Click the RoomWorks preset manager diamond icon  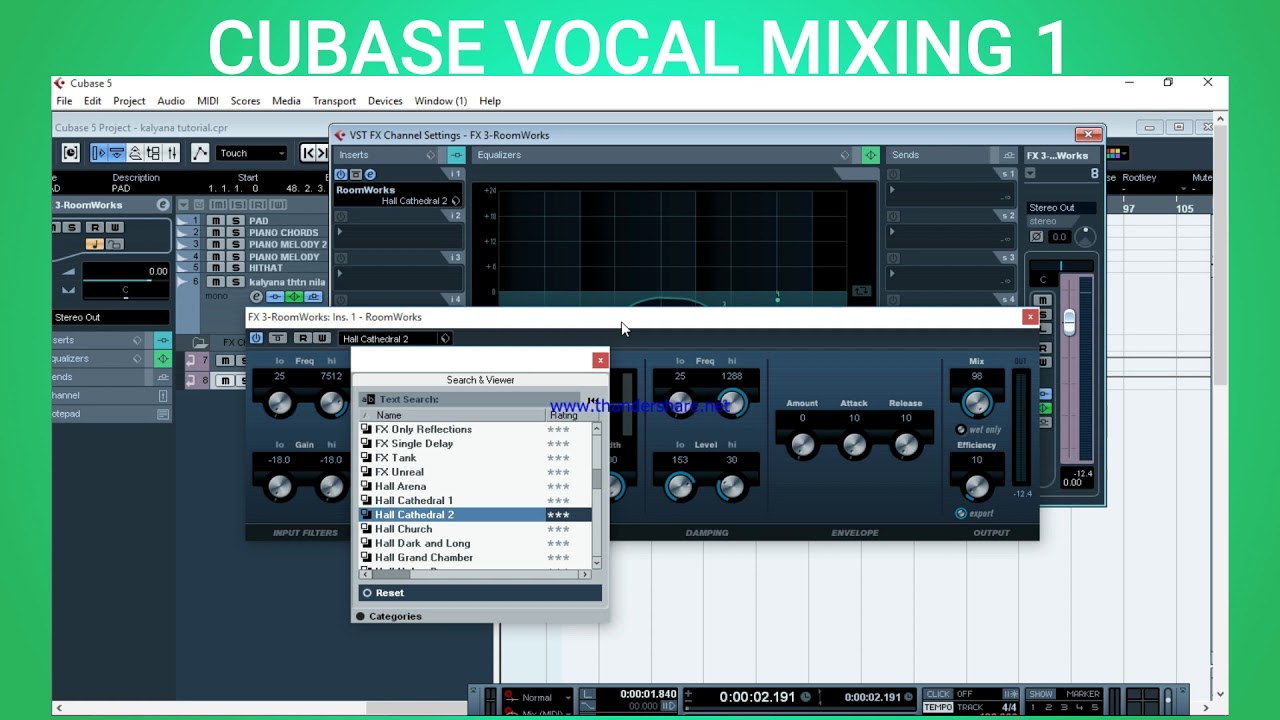[445, 339]
